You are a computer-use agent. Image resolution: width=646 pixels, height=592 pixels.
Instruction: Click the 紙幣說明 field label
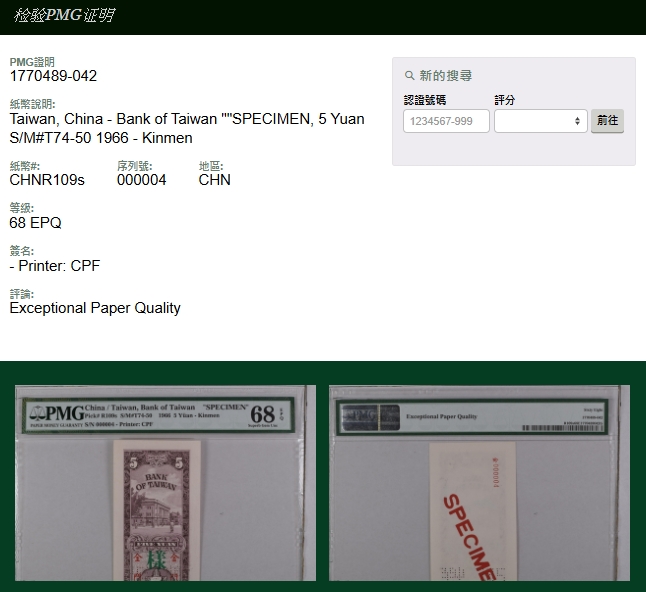click(x=32, y=104)
